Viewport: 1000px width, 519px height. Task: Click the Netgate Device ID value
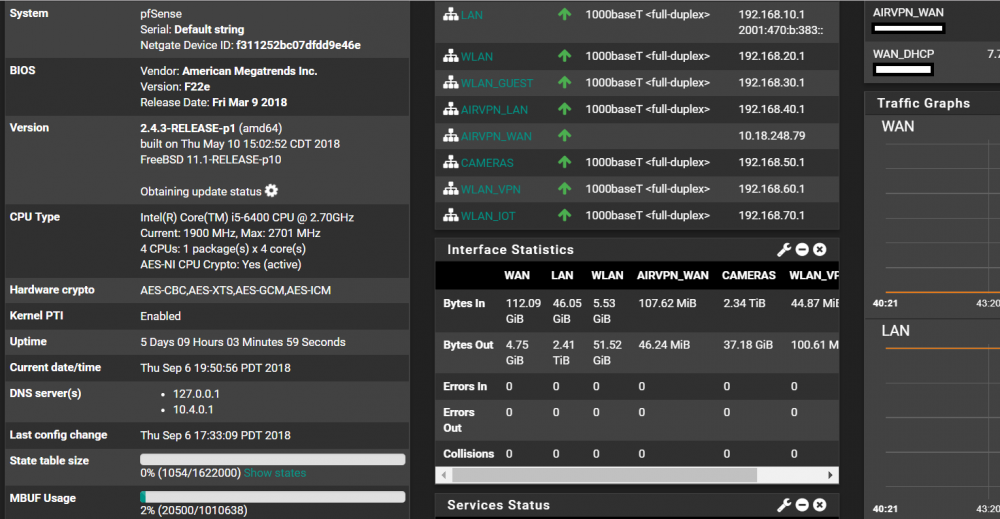tap(298, 45)
